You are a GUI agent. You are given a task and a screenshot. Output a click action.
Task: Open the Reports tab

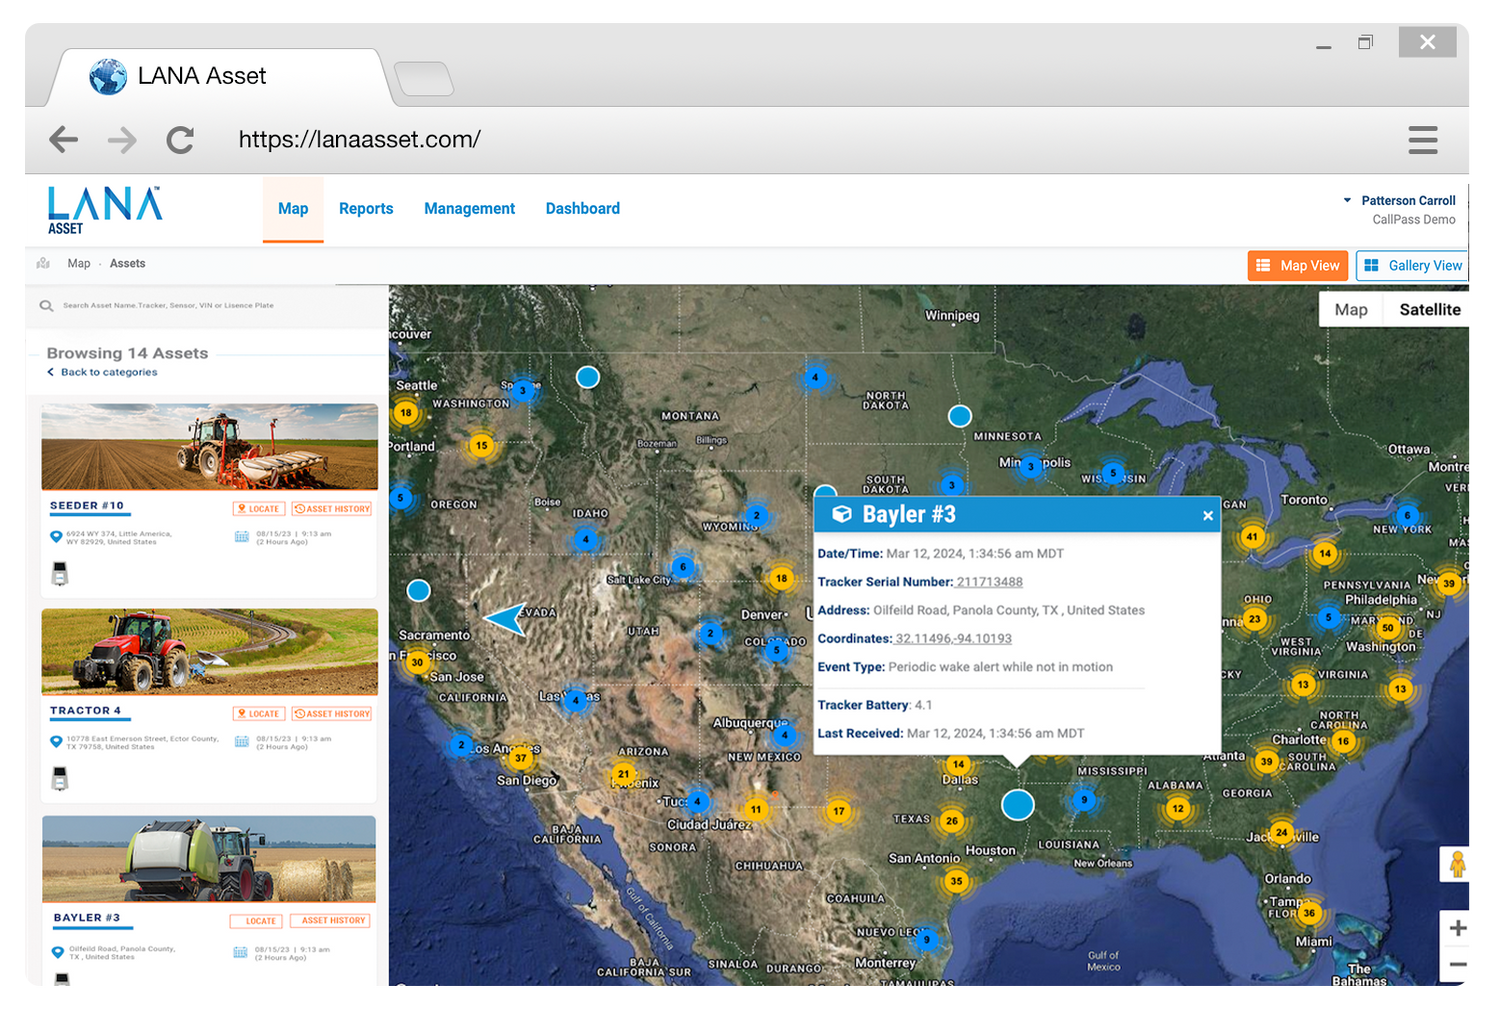point(366,209)
